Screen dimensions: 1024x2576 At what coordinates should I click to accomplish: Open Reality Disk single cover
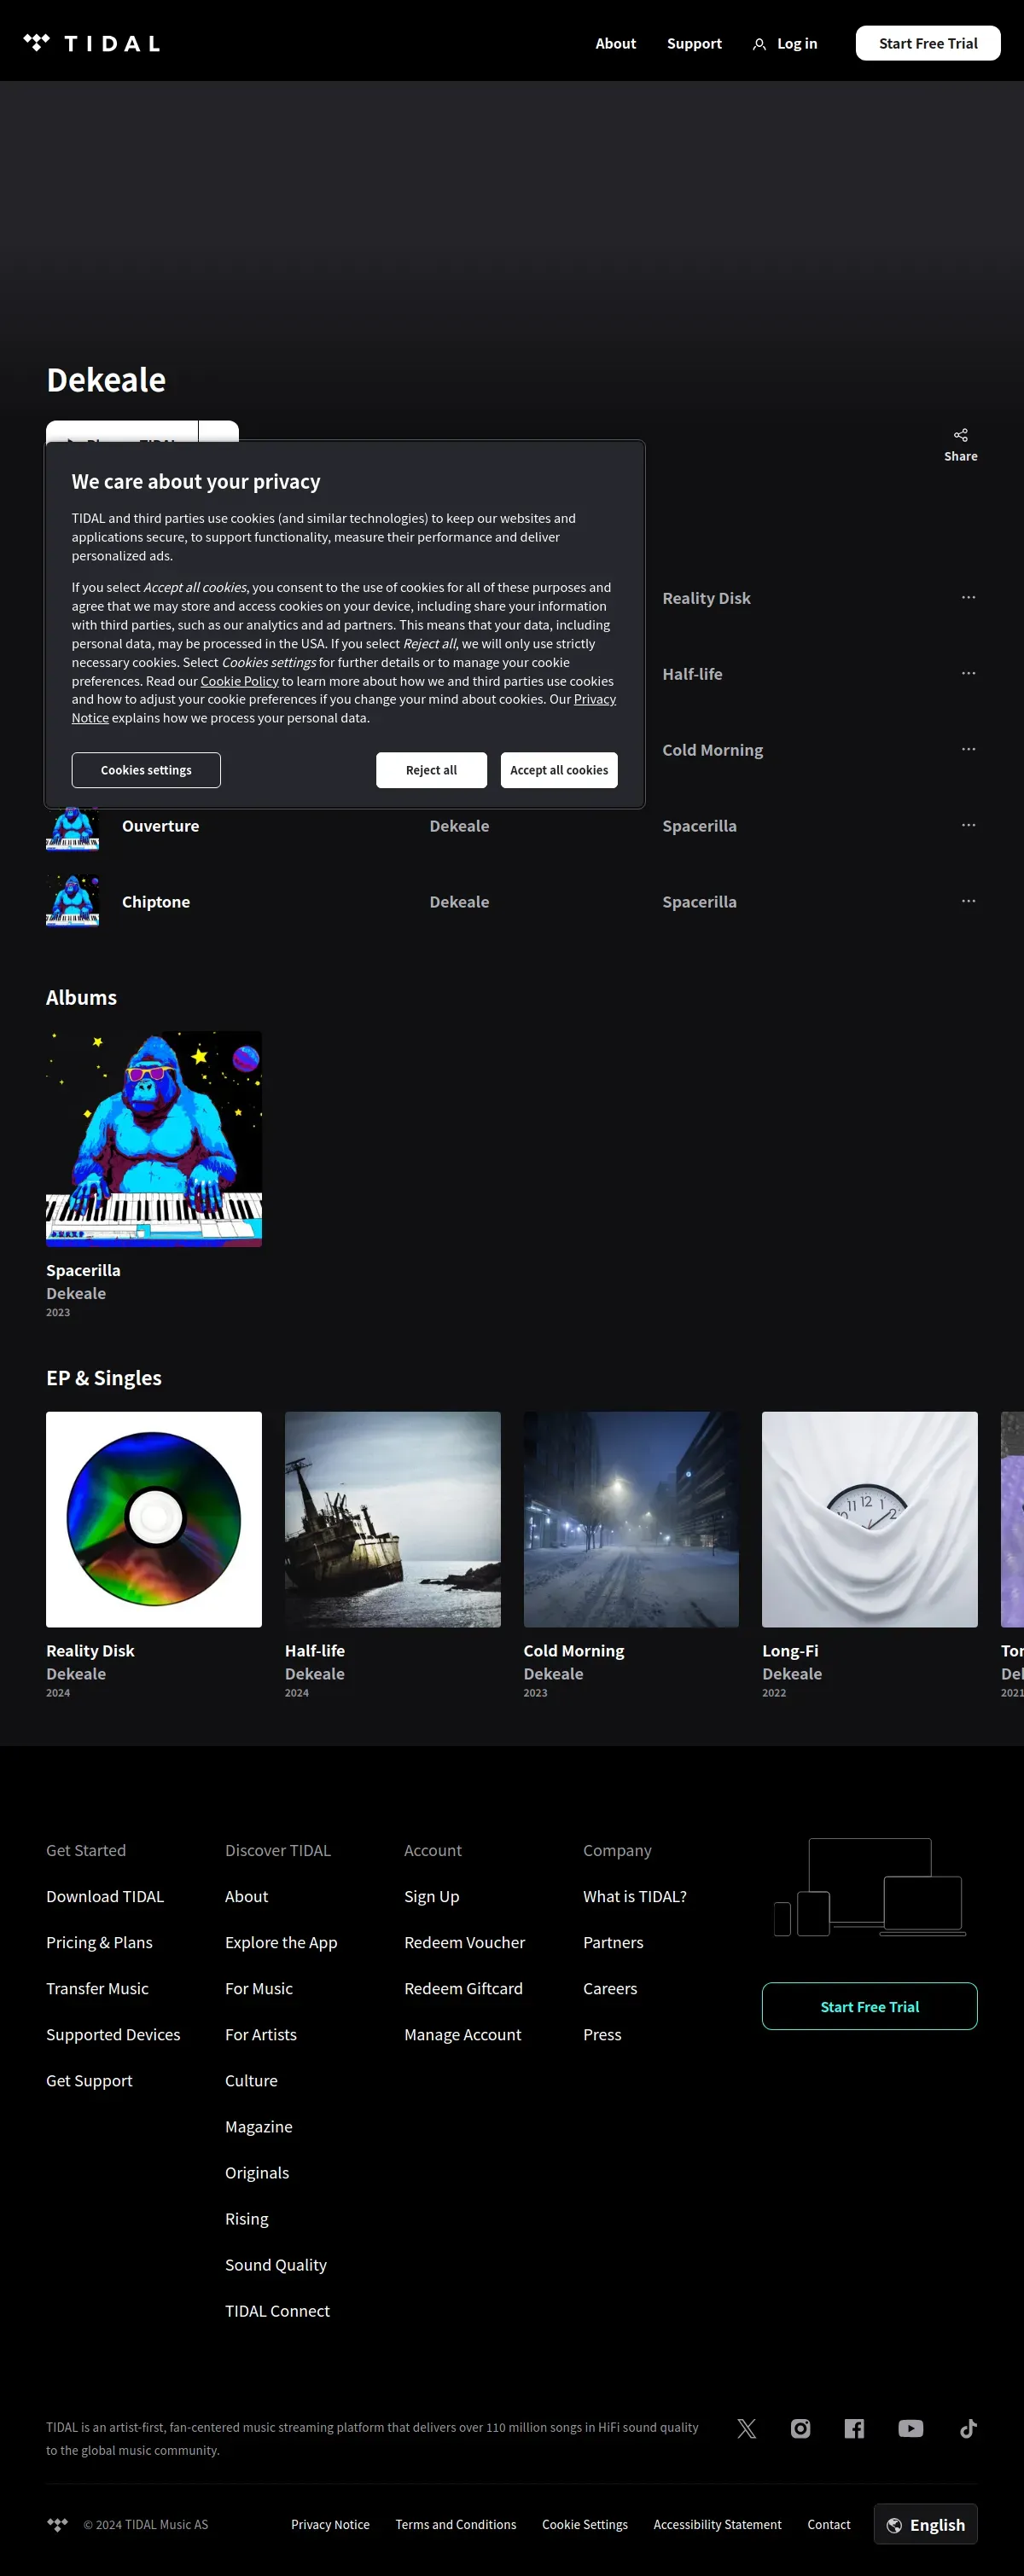(x=154, y=1519)
